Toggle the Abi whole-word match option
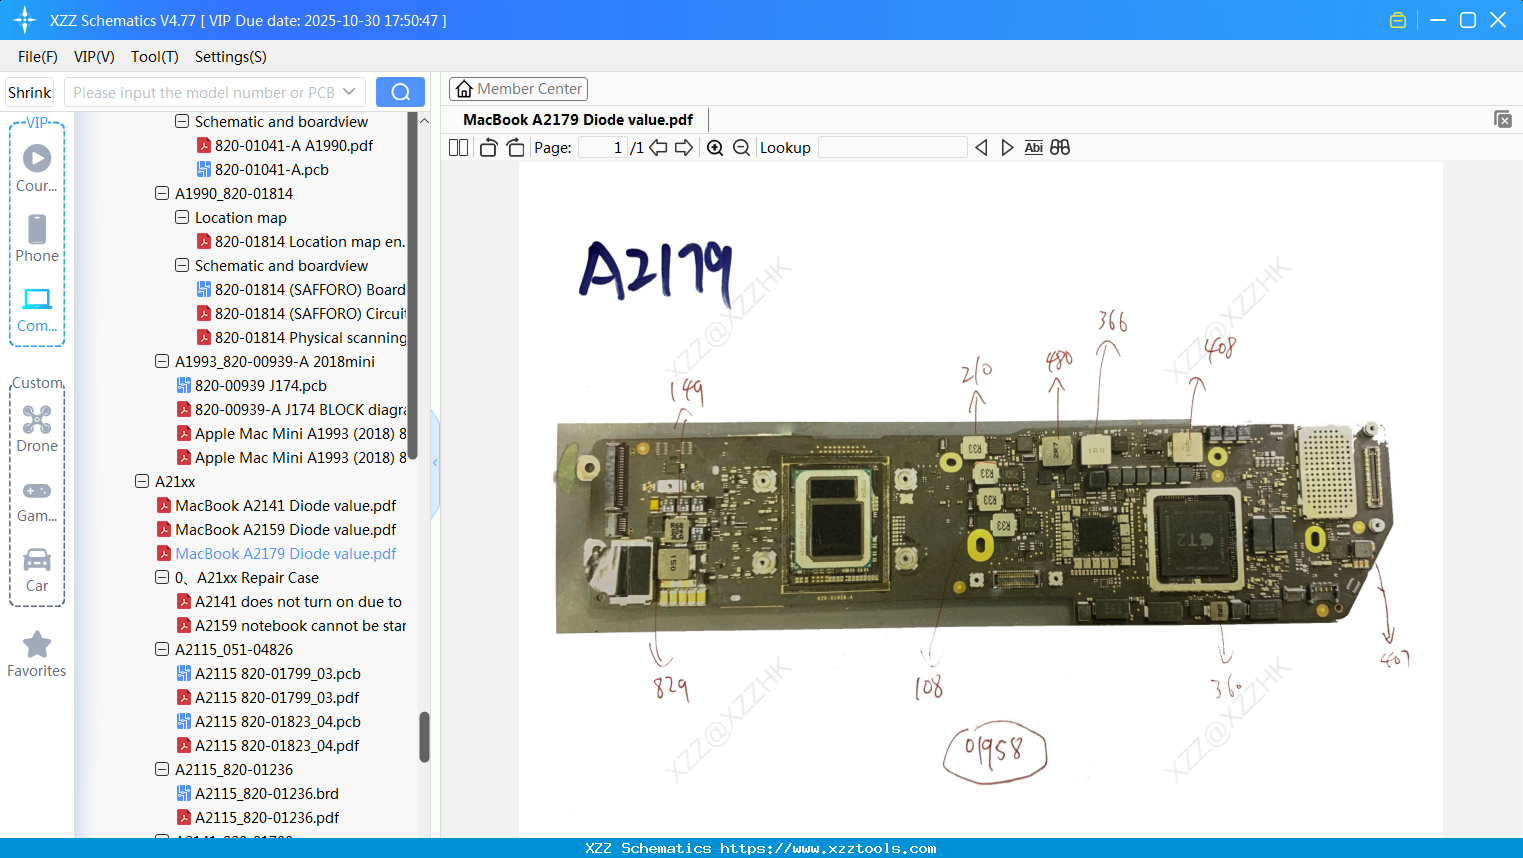The image size is (1523, 858). tap(1033, 148)
